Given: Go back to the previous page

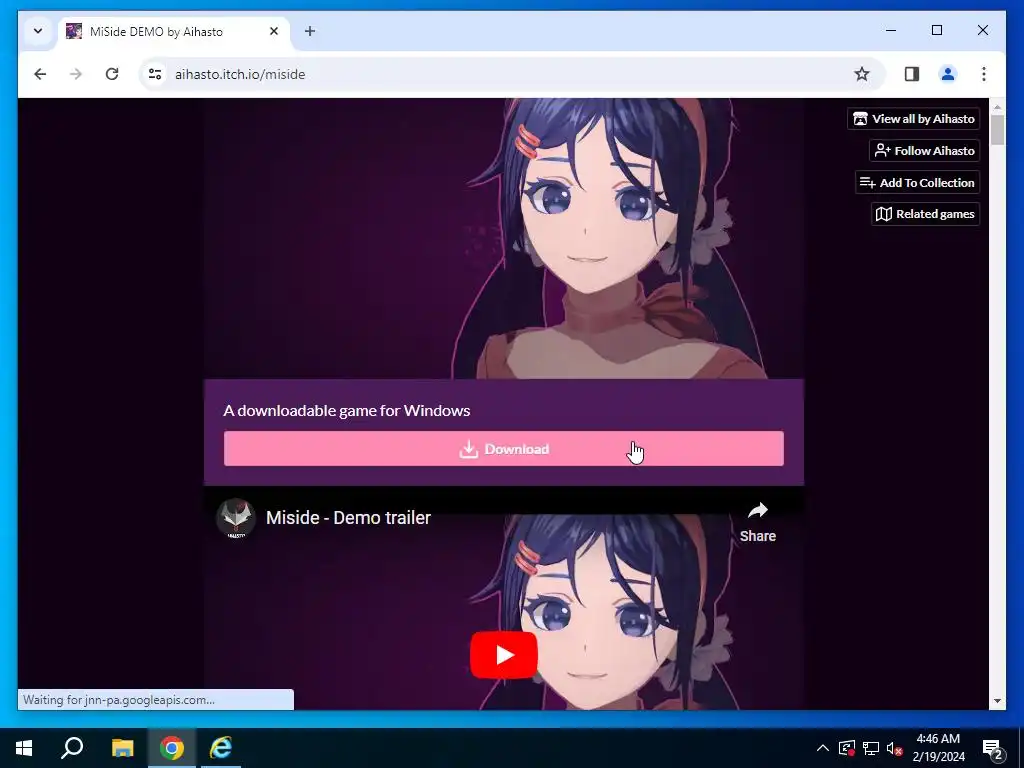Looking at the screenshot, I should [40, 74].
